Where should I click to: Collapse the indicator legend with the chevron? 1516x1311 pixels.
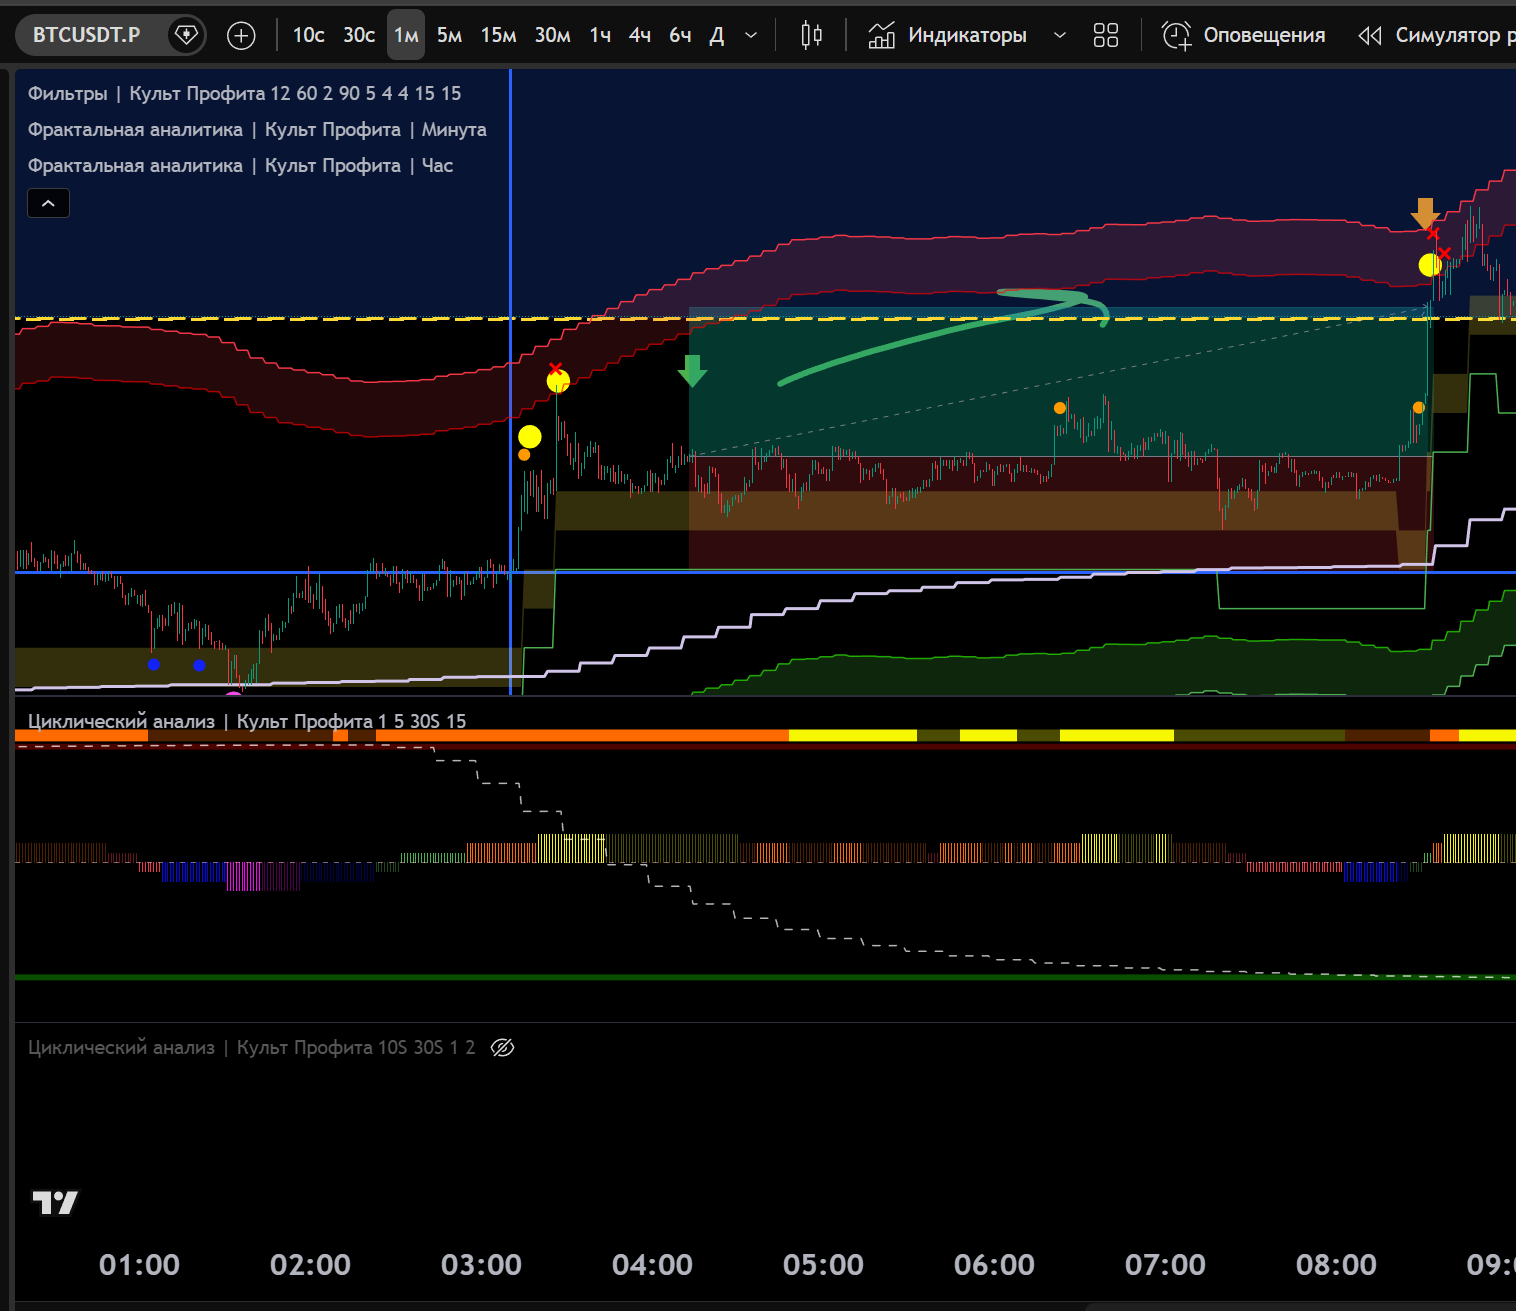(48, 204)
